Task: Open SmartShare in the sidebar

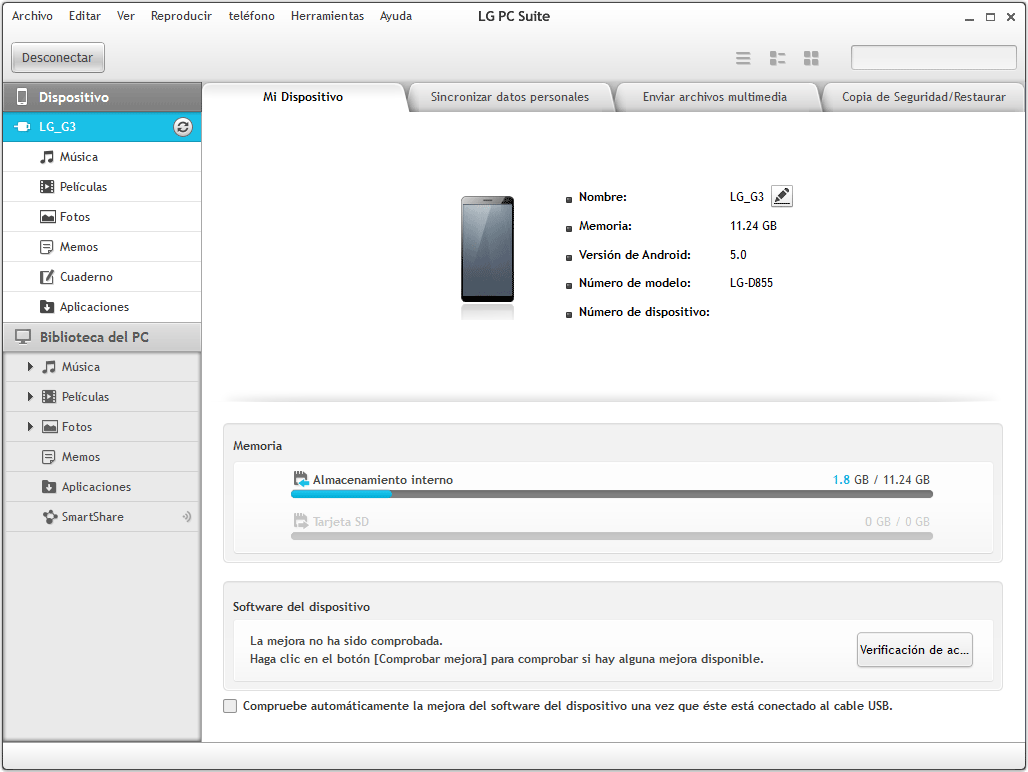Action: 102,517
